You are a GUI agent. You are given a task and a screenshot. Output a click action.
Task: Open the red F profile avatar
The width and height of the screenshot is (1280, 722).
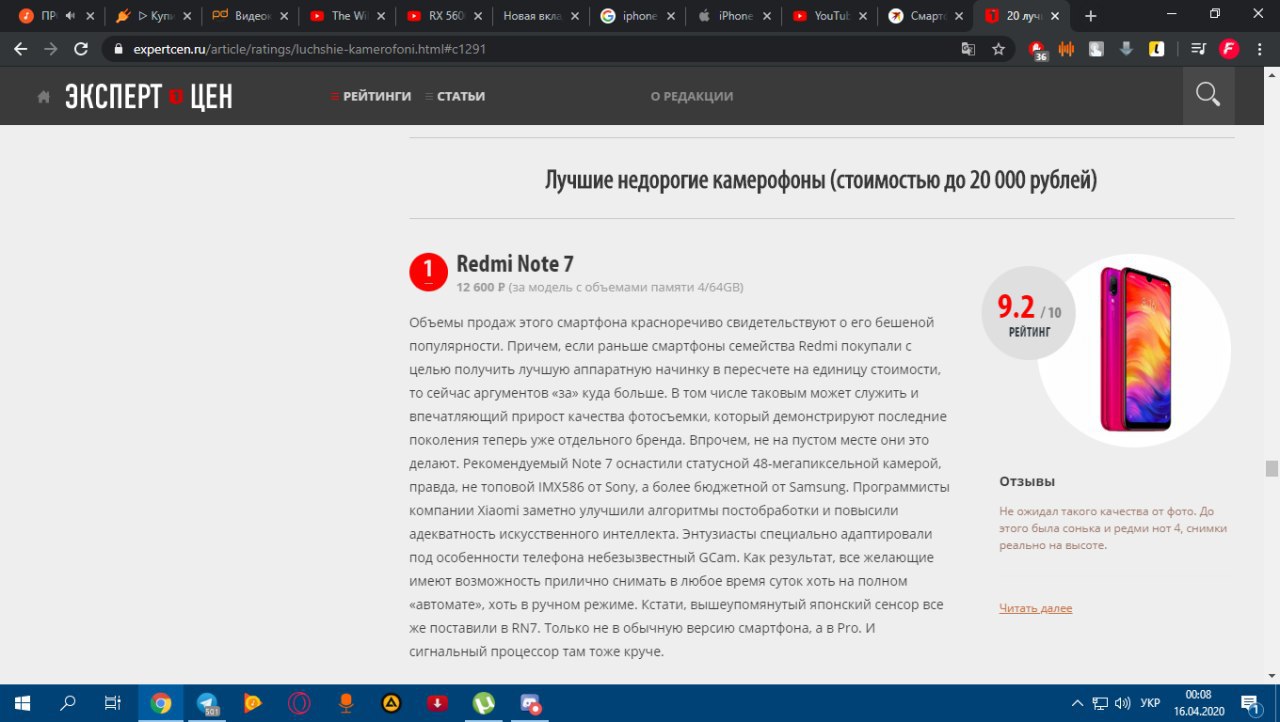coord(1228,49)
